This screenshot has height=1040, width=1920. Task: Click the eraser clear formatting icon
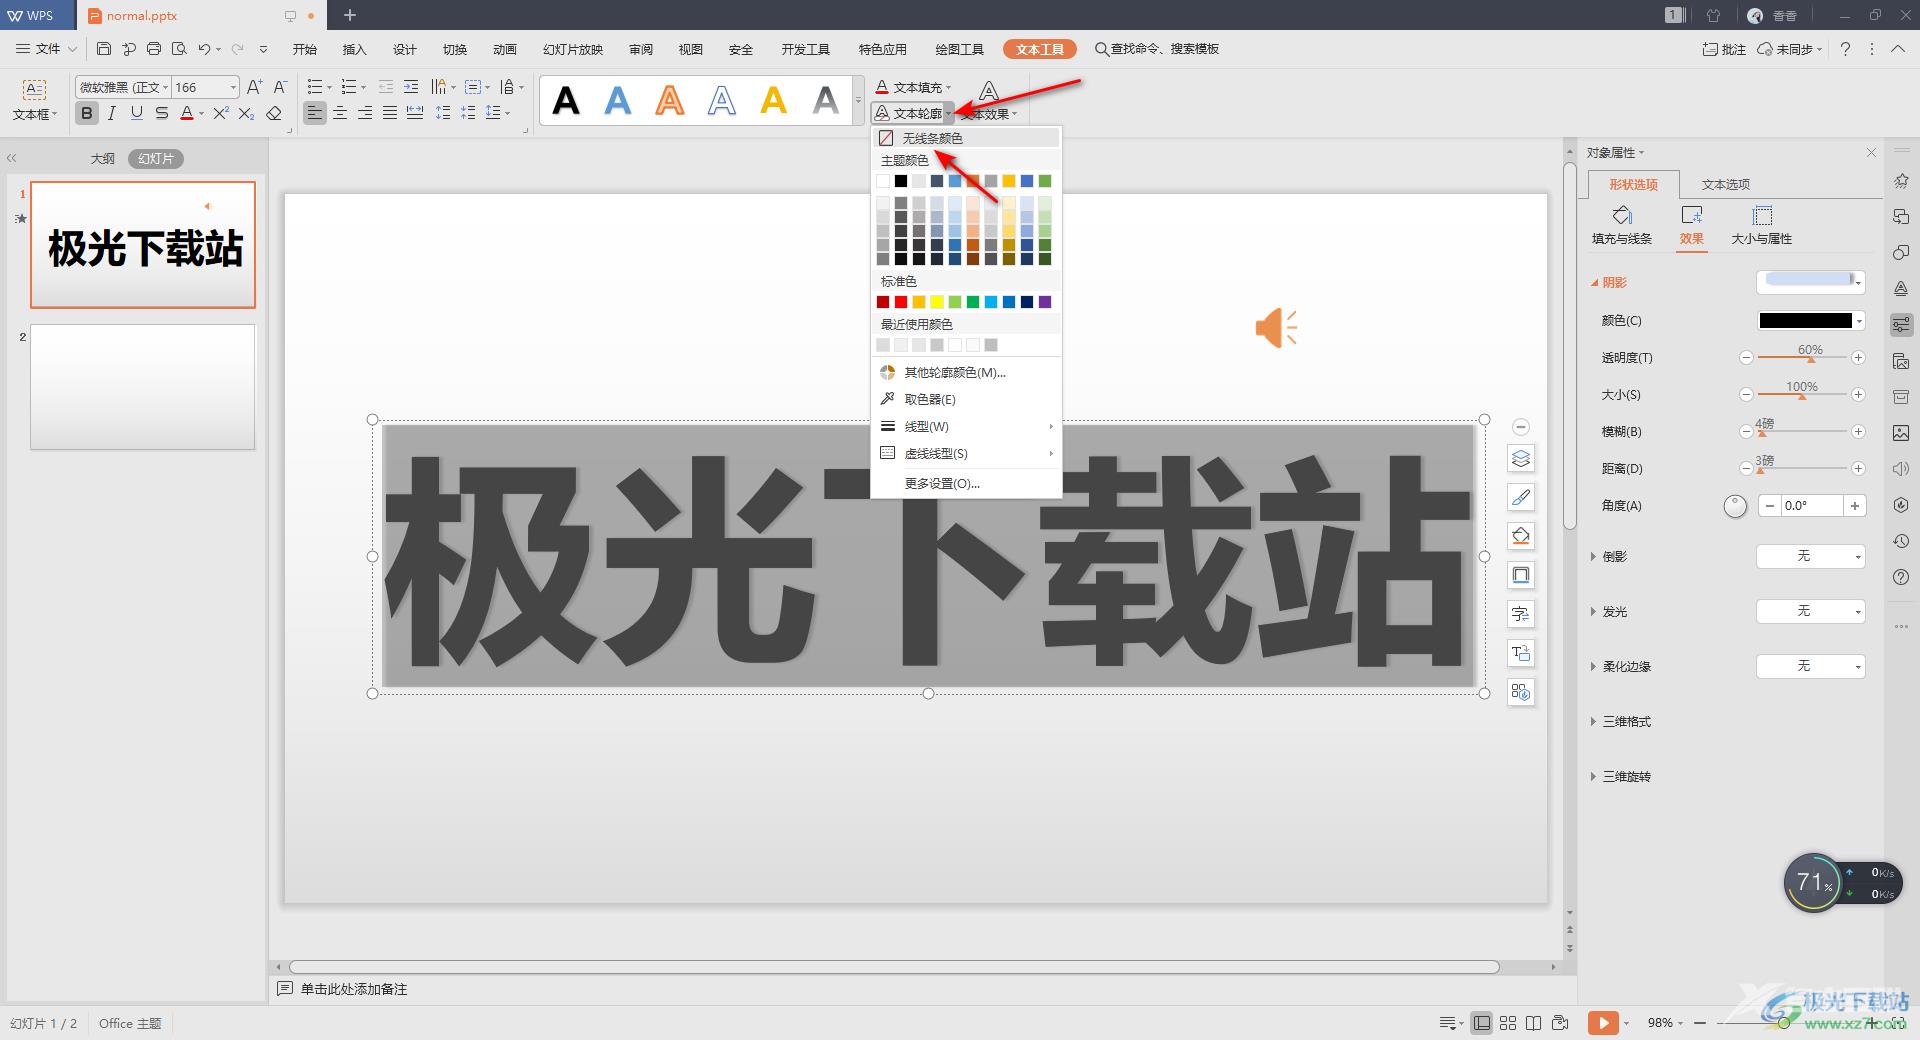click(274, 113)
